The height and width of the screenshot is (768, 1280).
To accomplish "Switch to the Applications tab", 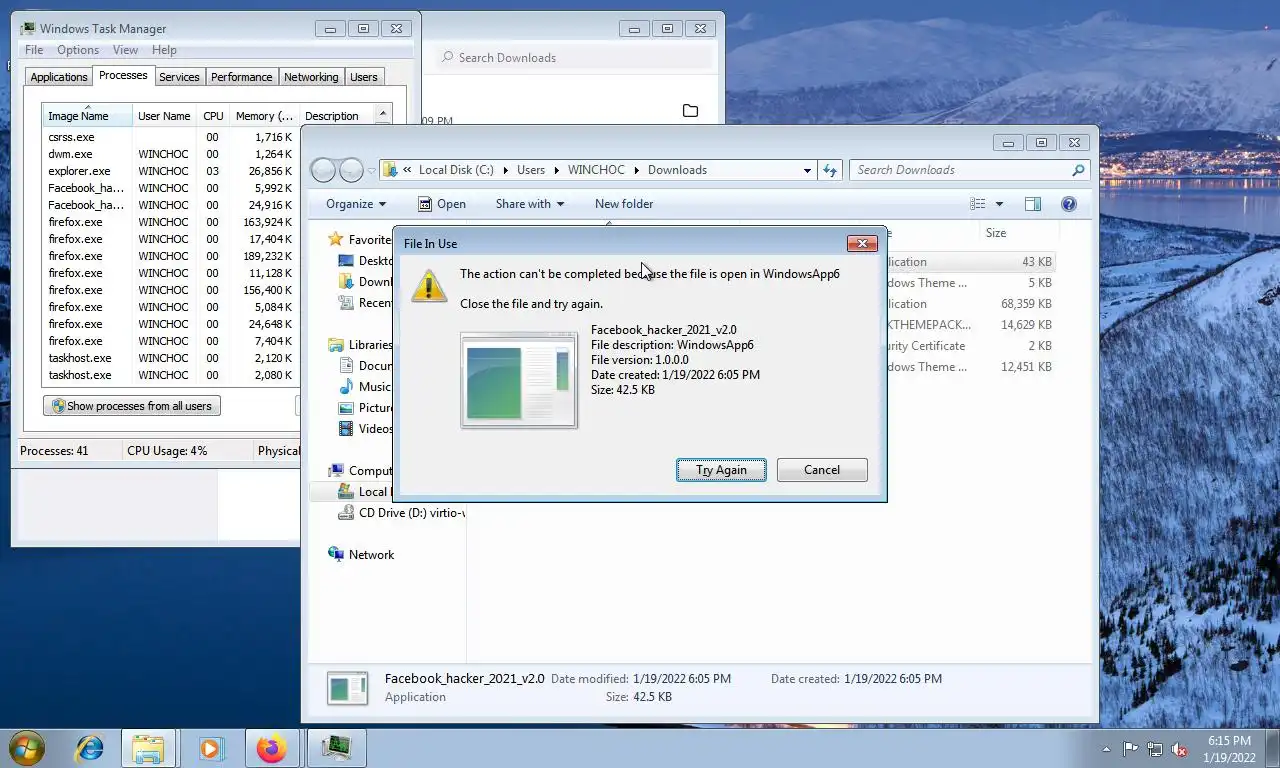I will [59, 77].
